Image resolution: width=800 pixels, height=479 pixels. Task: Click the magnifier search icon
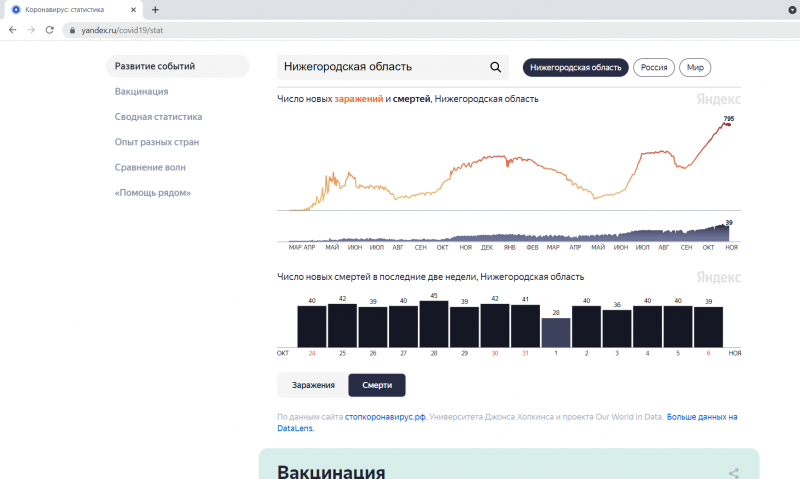(495, 67)
